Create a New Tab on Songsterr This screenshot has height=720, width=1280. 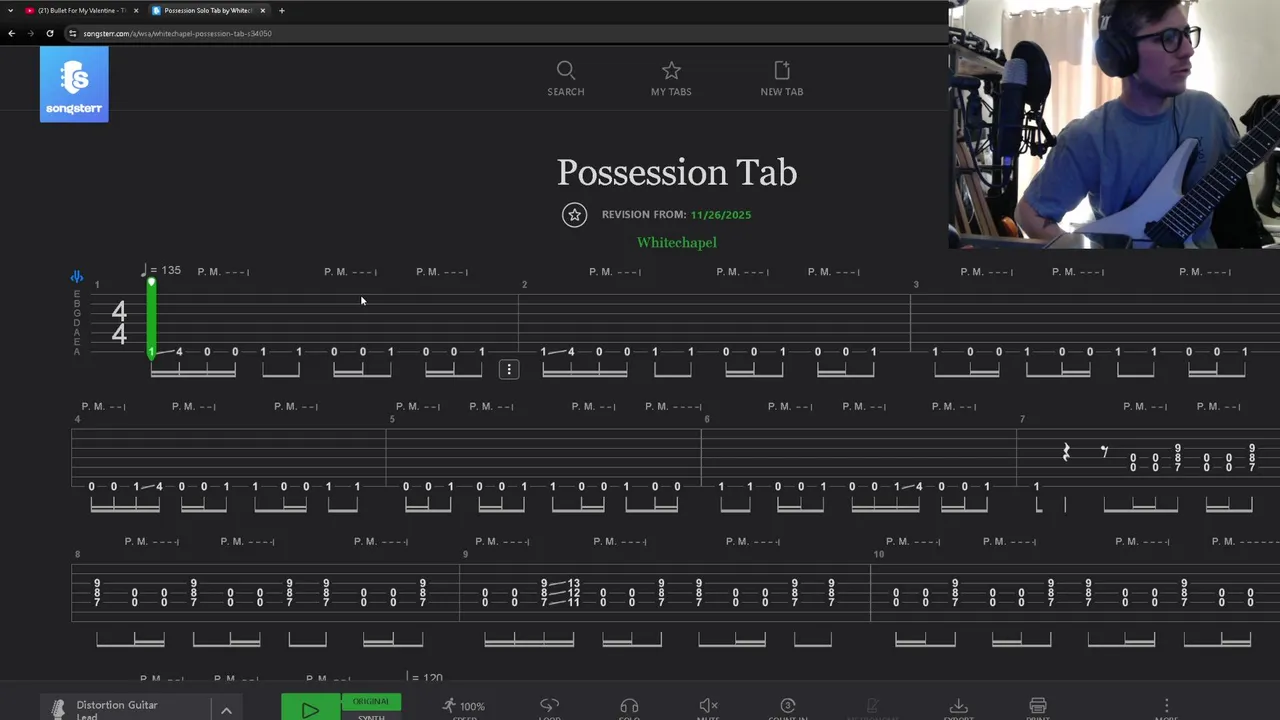[782, 79]
